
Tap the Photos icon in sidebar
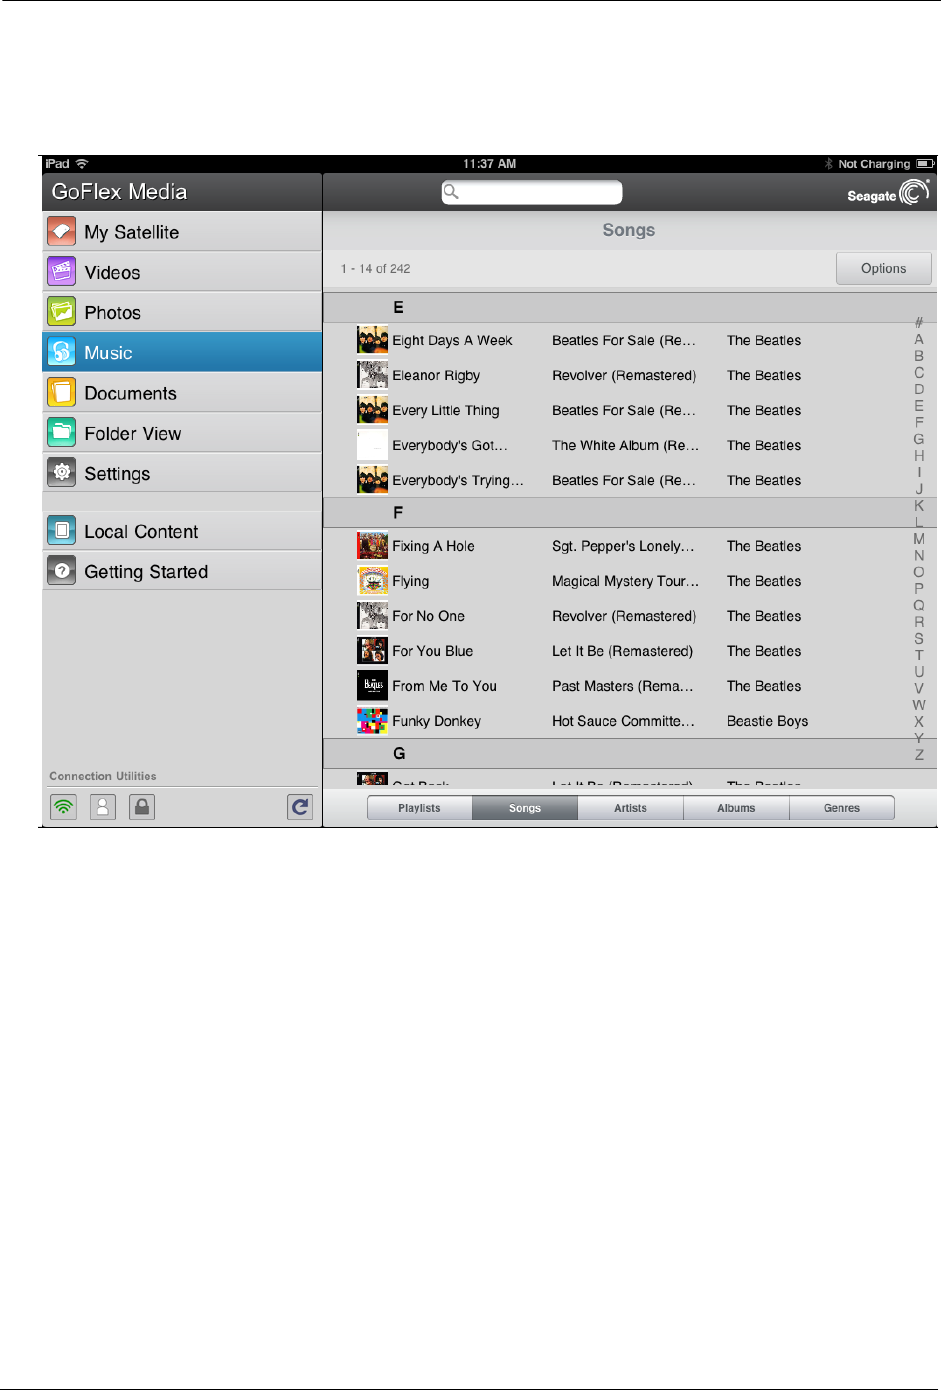62,312
